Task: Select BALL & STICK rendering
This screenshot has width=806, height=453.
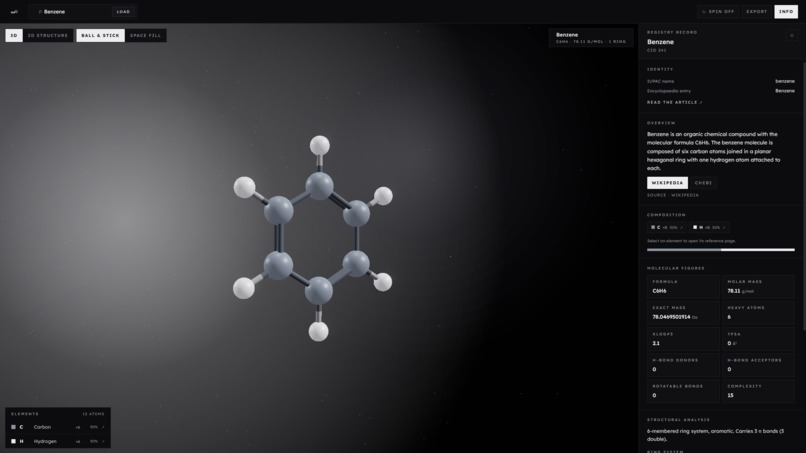Action: coord(100,35)
